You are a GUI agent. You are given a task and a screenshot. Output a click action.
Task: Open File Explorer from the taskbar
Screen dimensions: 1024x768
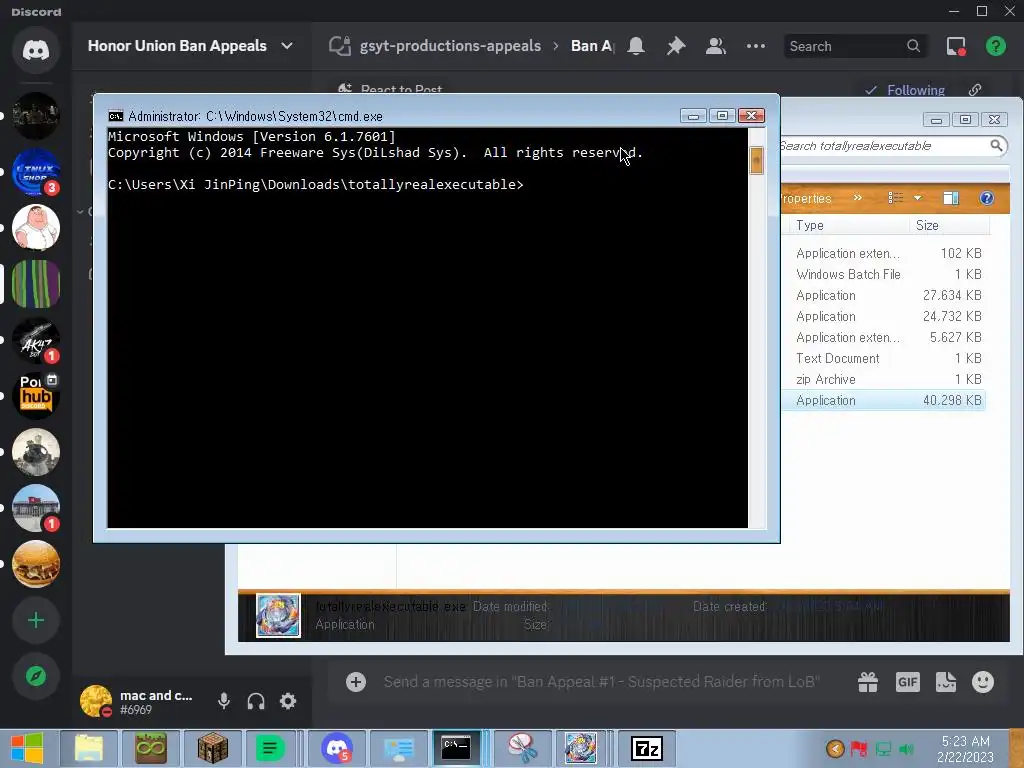pos(89,748)
